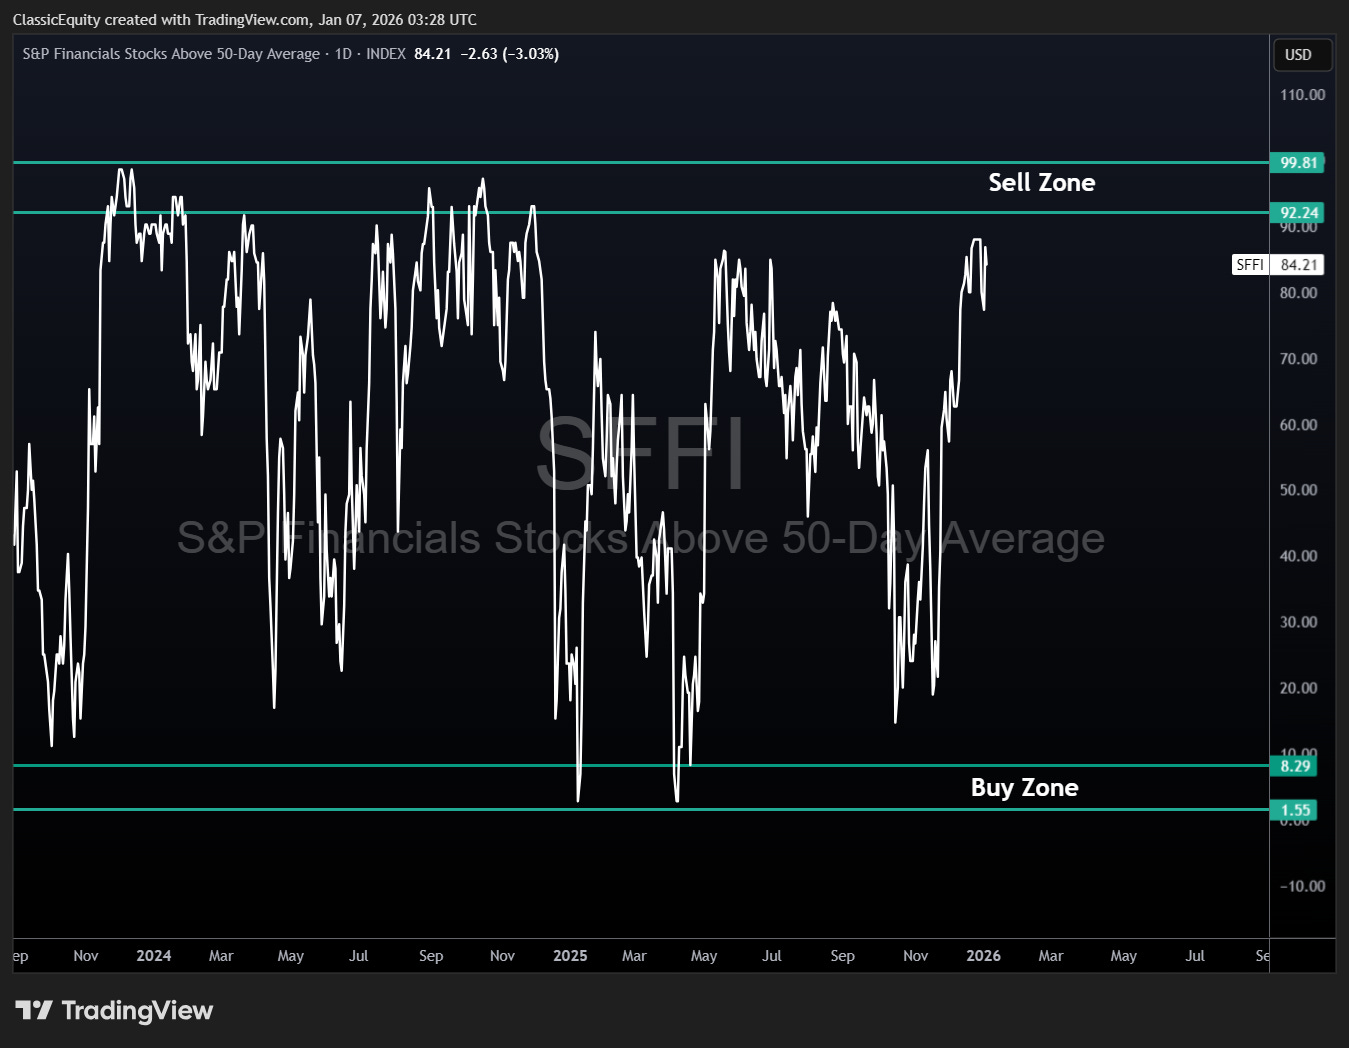Click the 8.29 horizontal line on chart
1349x1048 pixels.
click(641, 765)
